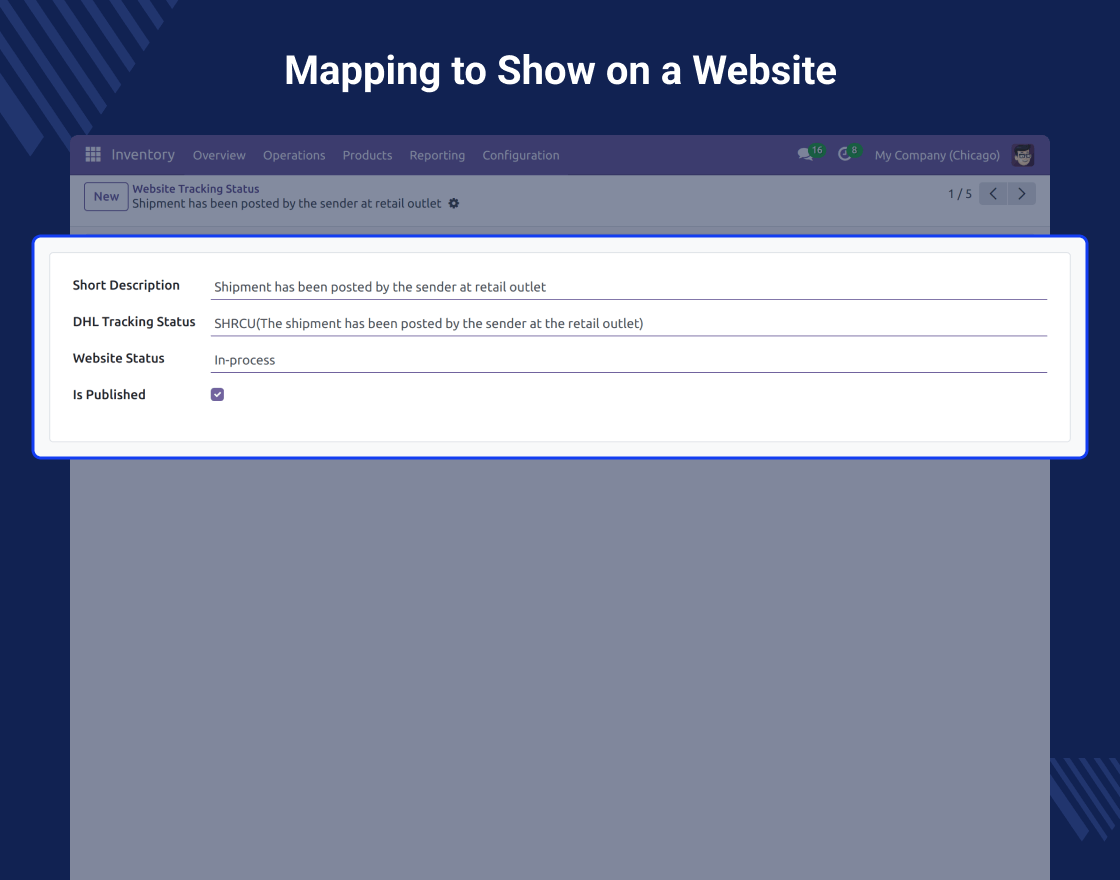Screen dimensions: 1120x880
Task: Open the Overview menu item
Action: [219, 155]
